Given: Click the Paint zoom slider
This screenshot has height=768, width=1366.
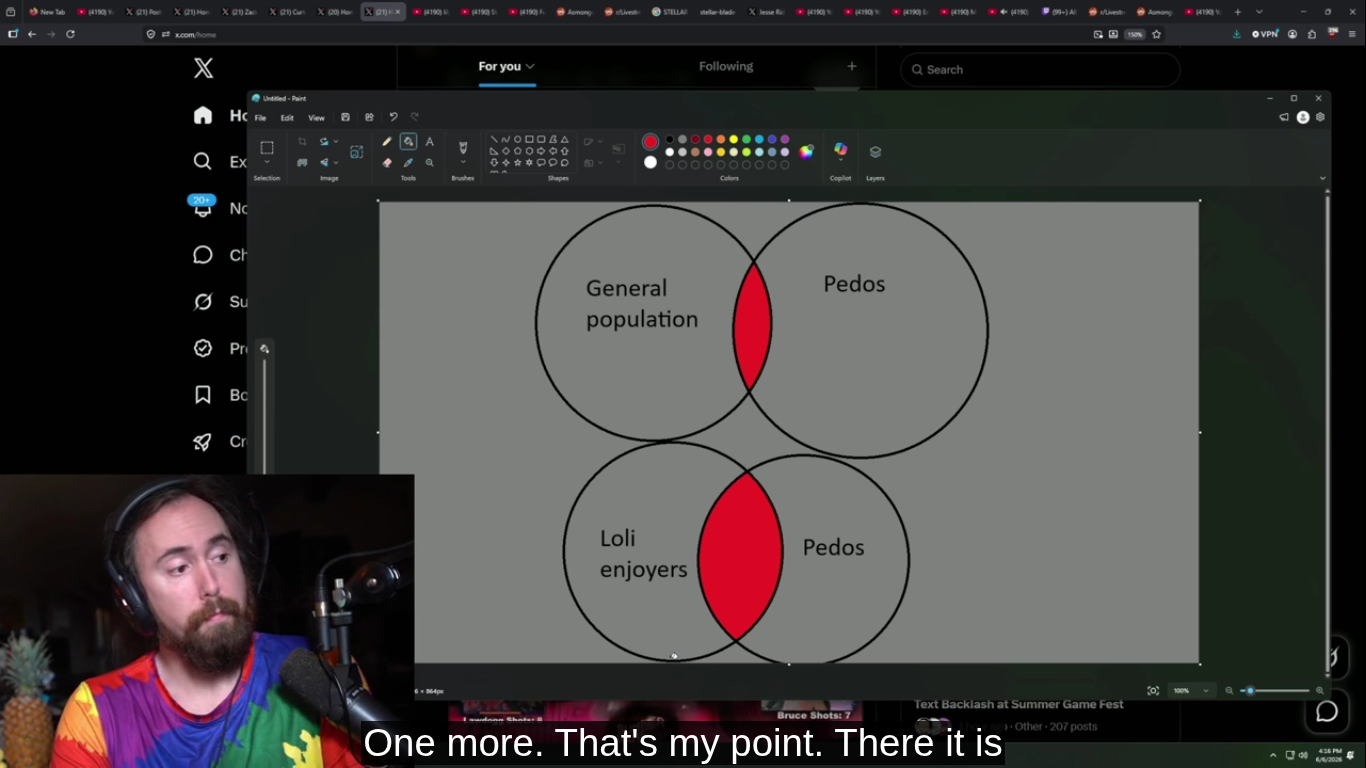Looking at the screenshot, I should pyautogui.click(x=1277, y=691).
